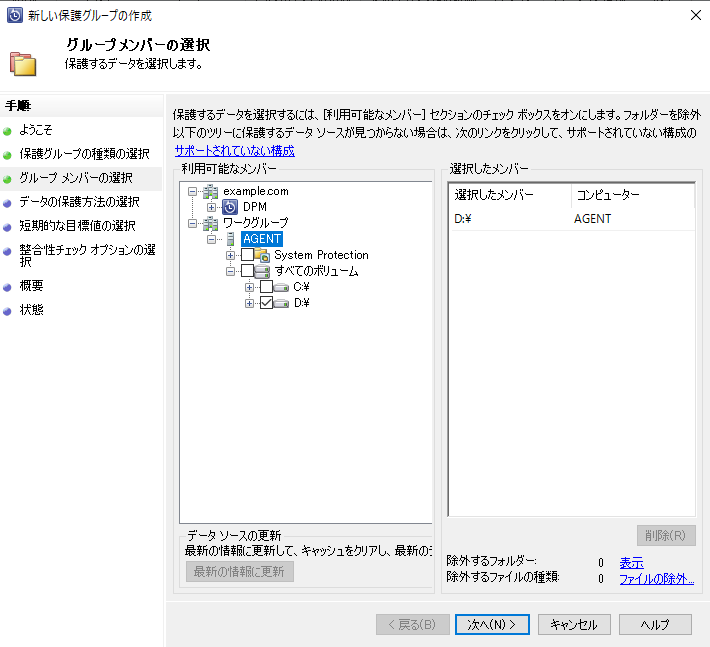Click the ヘルプ button
The width and height of the screenshot is (710, 647).
click(655, 625)
